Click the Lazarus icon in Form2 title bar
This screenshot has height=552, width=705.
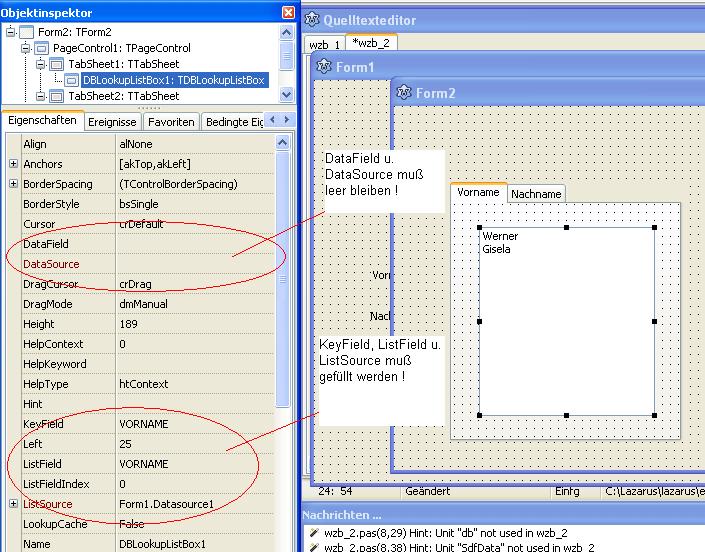click(404, 93)
